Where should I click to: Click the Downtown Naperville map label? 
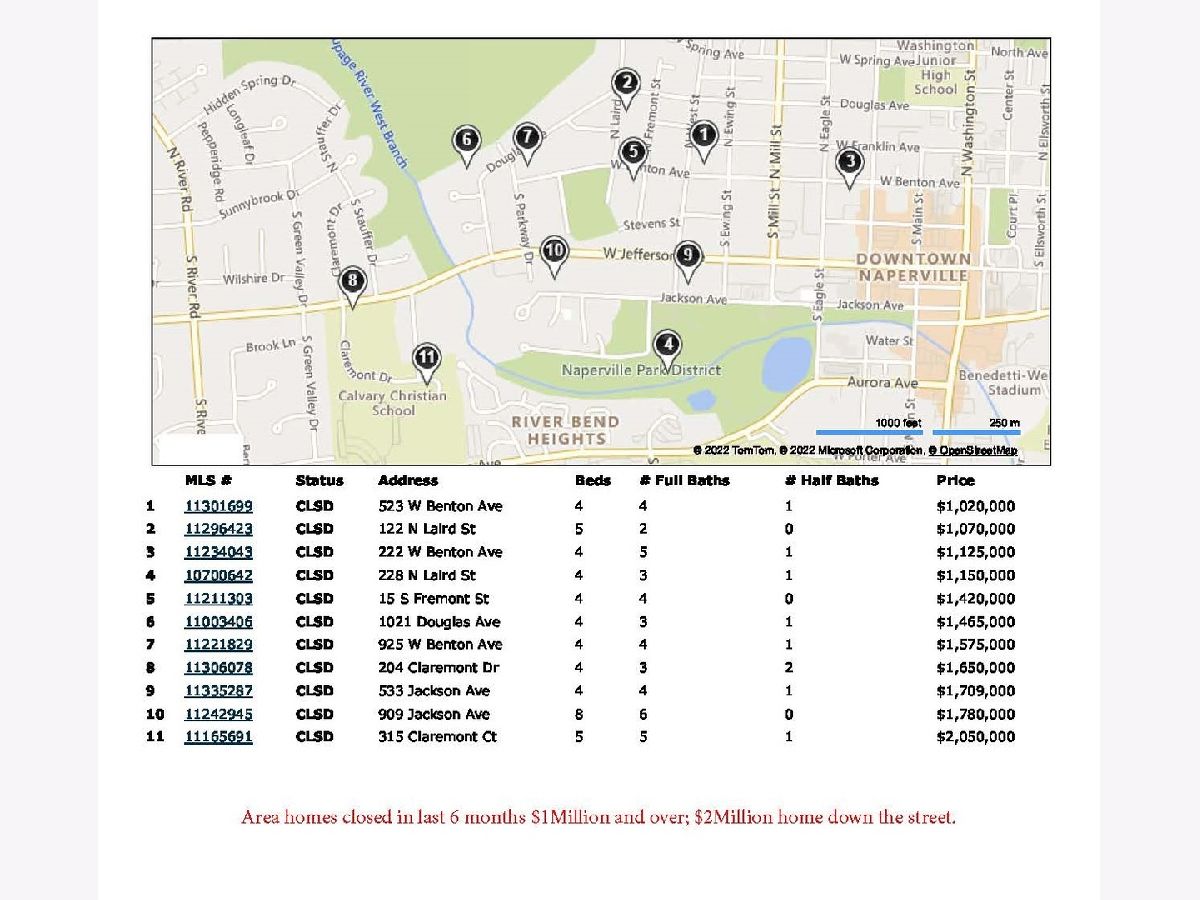pyautogui.click(x=912, y=267)
